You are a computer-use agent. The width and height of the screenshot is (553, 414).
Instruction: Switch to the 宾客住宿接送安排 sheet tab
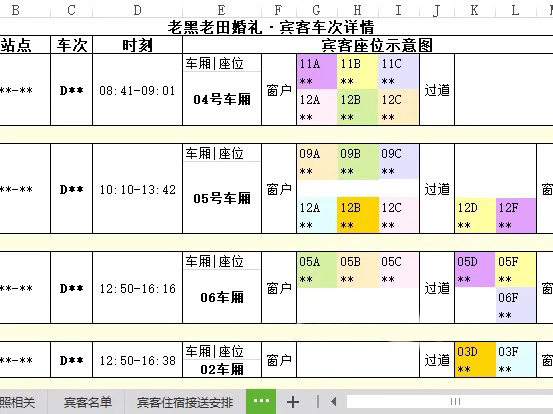pos(185,402)
